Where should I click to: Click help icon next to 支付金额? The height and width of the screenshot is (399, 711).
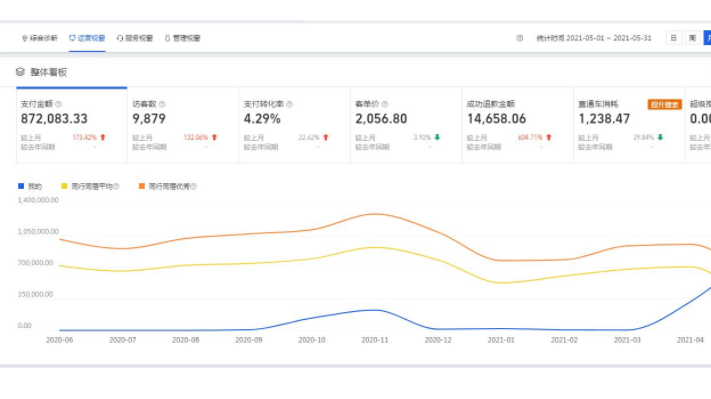(x=58, y=104)
